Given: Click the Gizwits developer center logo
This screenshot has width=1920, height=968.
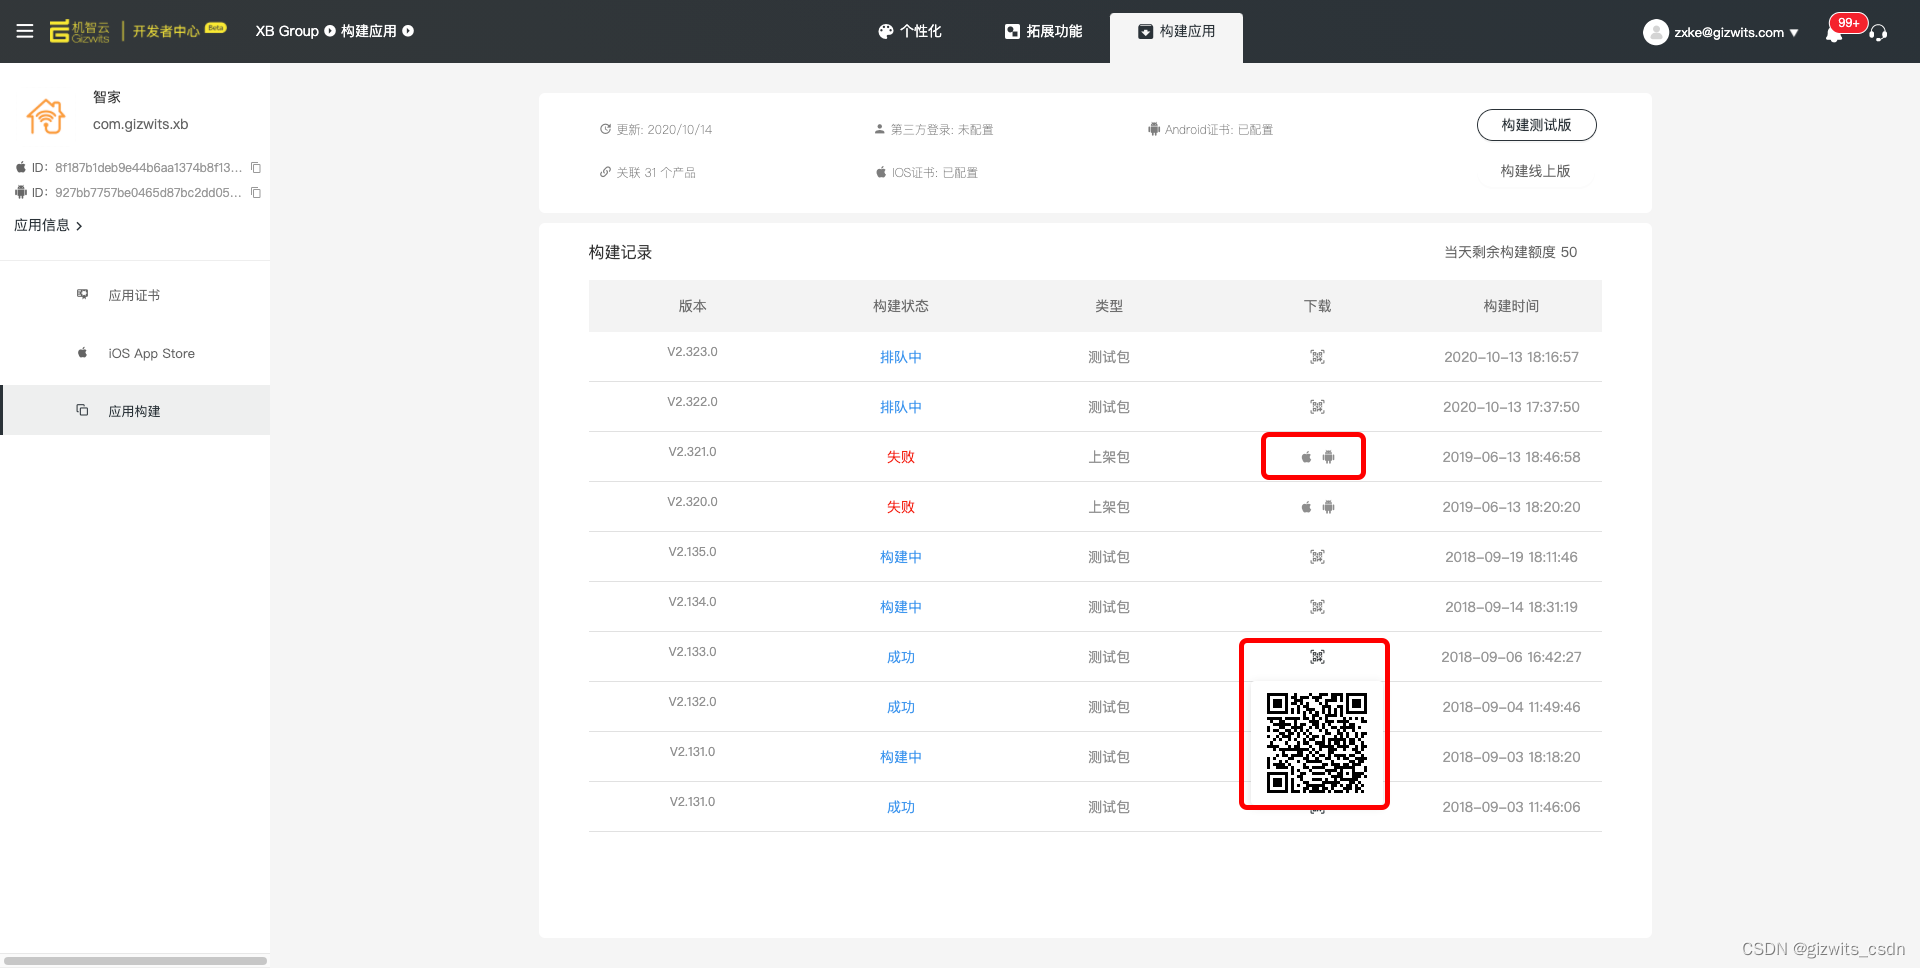Looking at the screenshot, I should pos(138,31).
